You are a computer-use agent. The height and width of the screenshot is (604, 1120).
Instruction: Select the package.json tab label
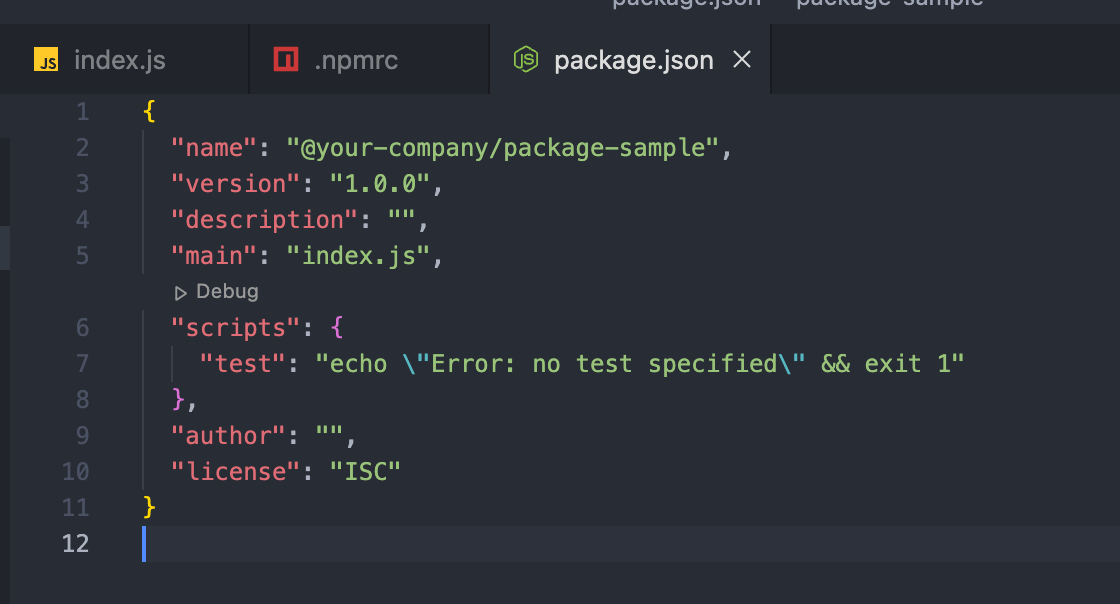click(x=633, y=60)
